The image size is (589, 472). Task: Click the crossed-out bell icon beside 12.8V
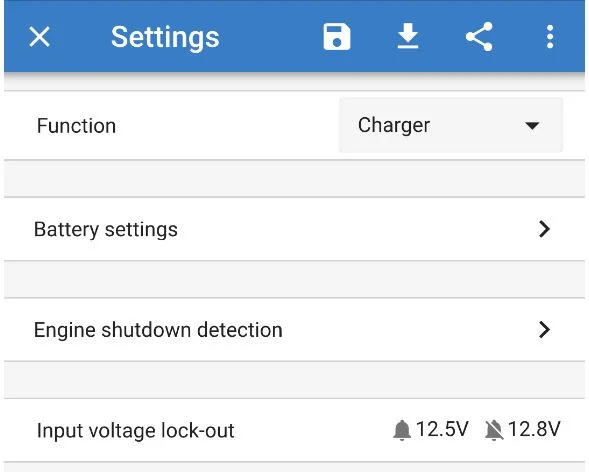(x=494, y=430)
